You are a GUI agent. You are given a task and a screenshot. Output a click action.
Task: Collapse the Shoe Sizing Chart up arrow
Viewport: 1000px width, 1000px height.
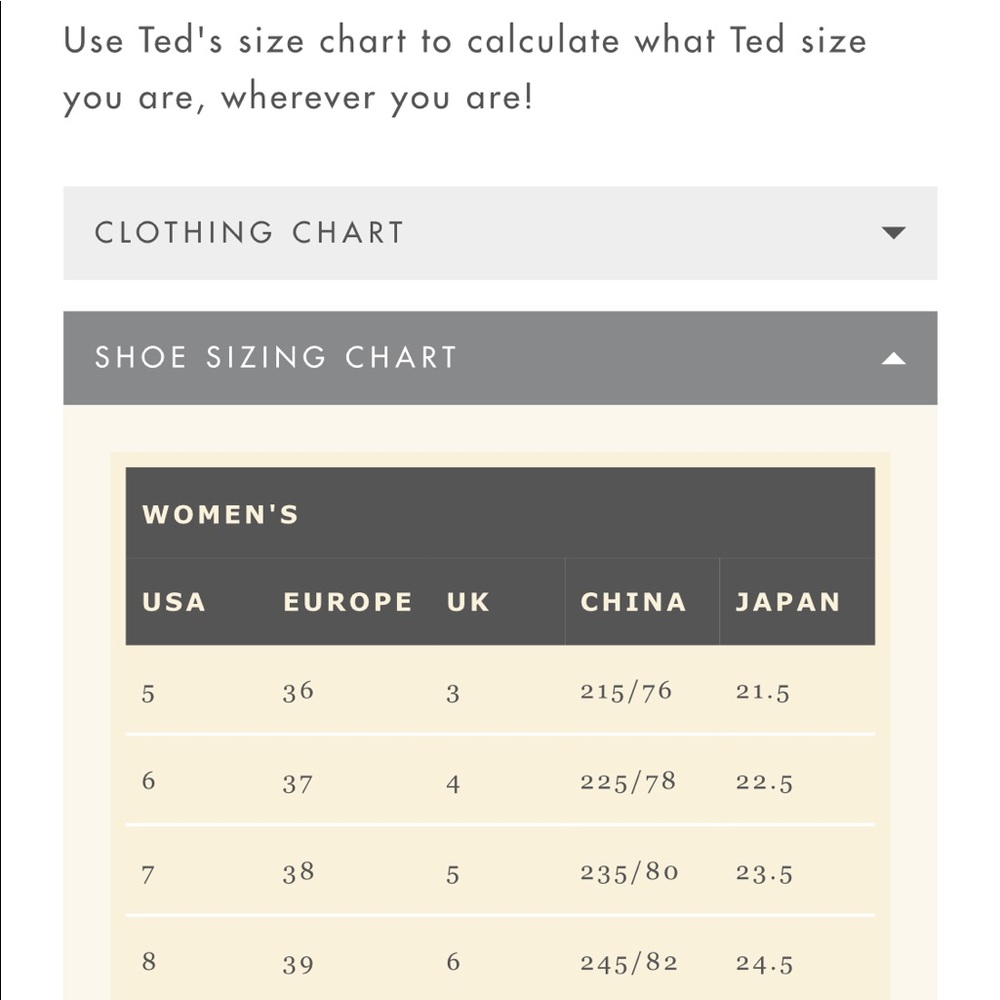pos(893,358)
